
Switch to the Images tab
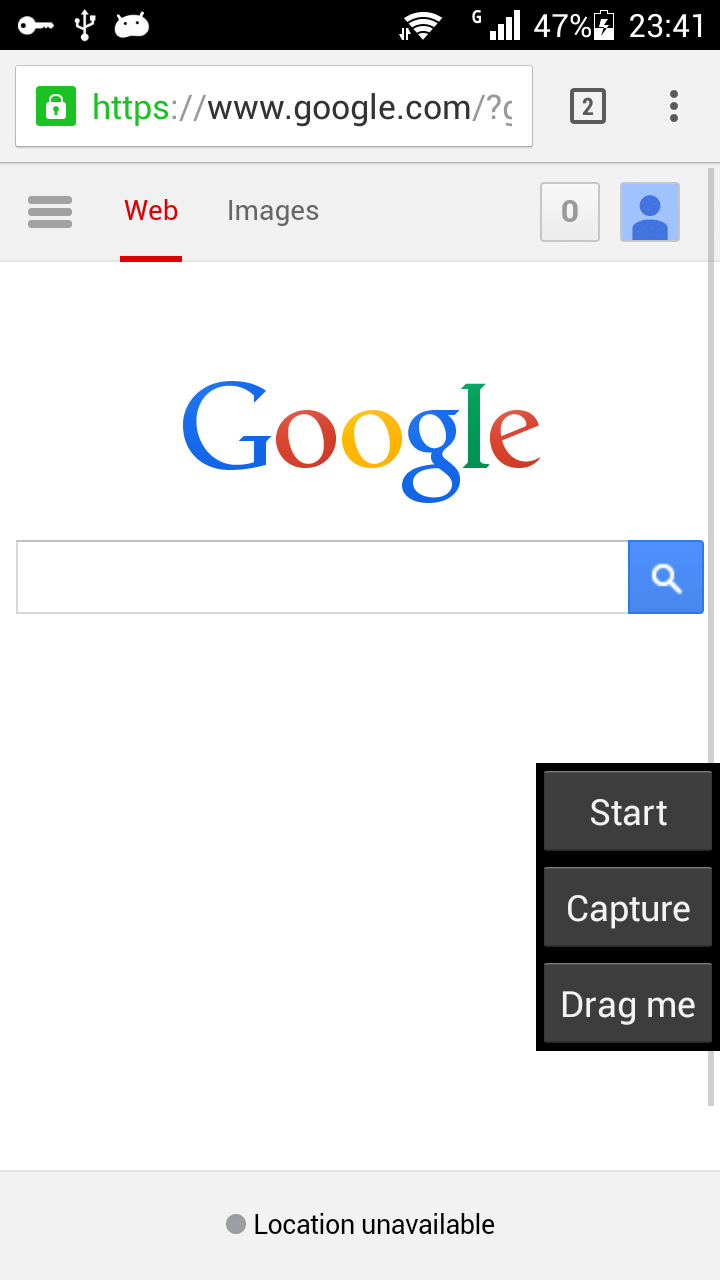pyautogui.click(x=273, y=211)
